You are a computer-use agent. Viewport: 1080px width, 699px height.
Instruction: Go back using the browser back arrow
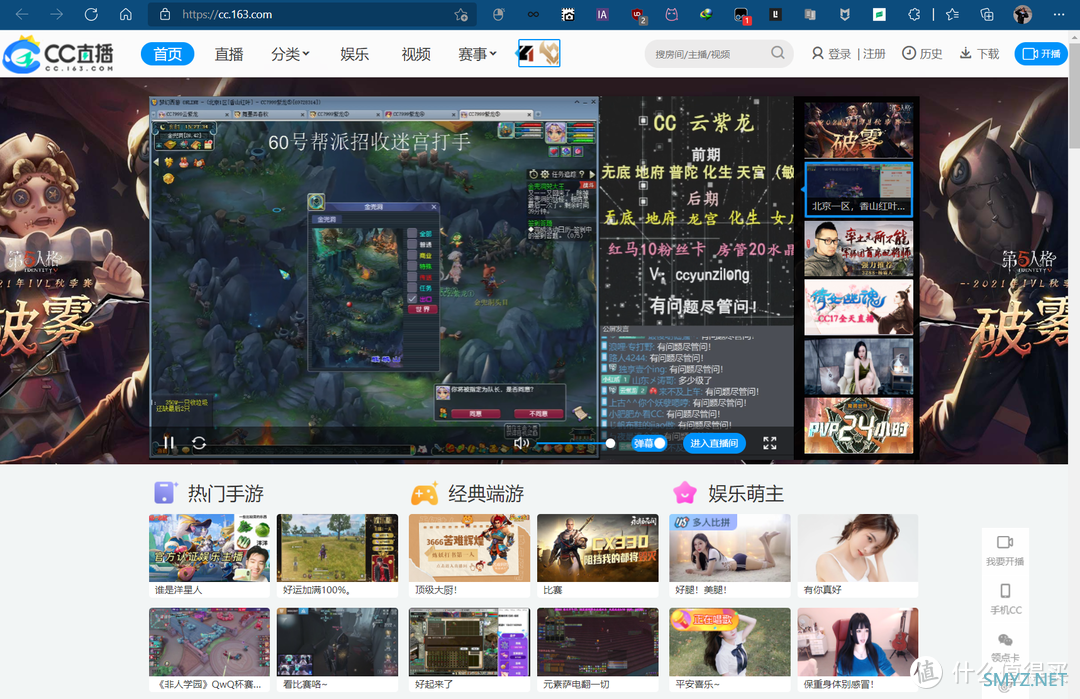pyautogui.click(x=22, y=14)
